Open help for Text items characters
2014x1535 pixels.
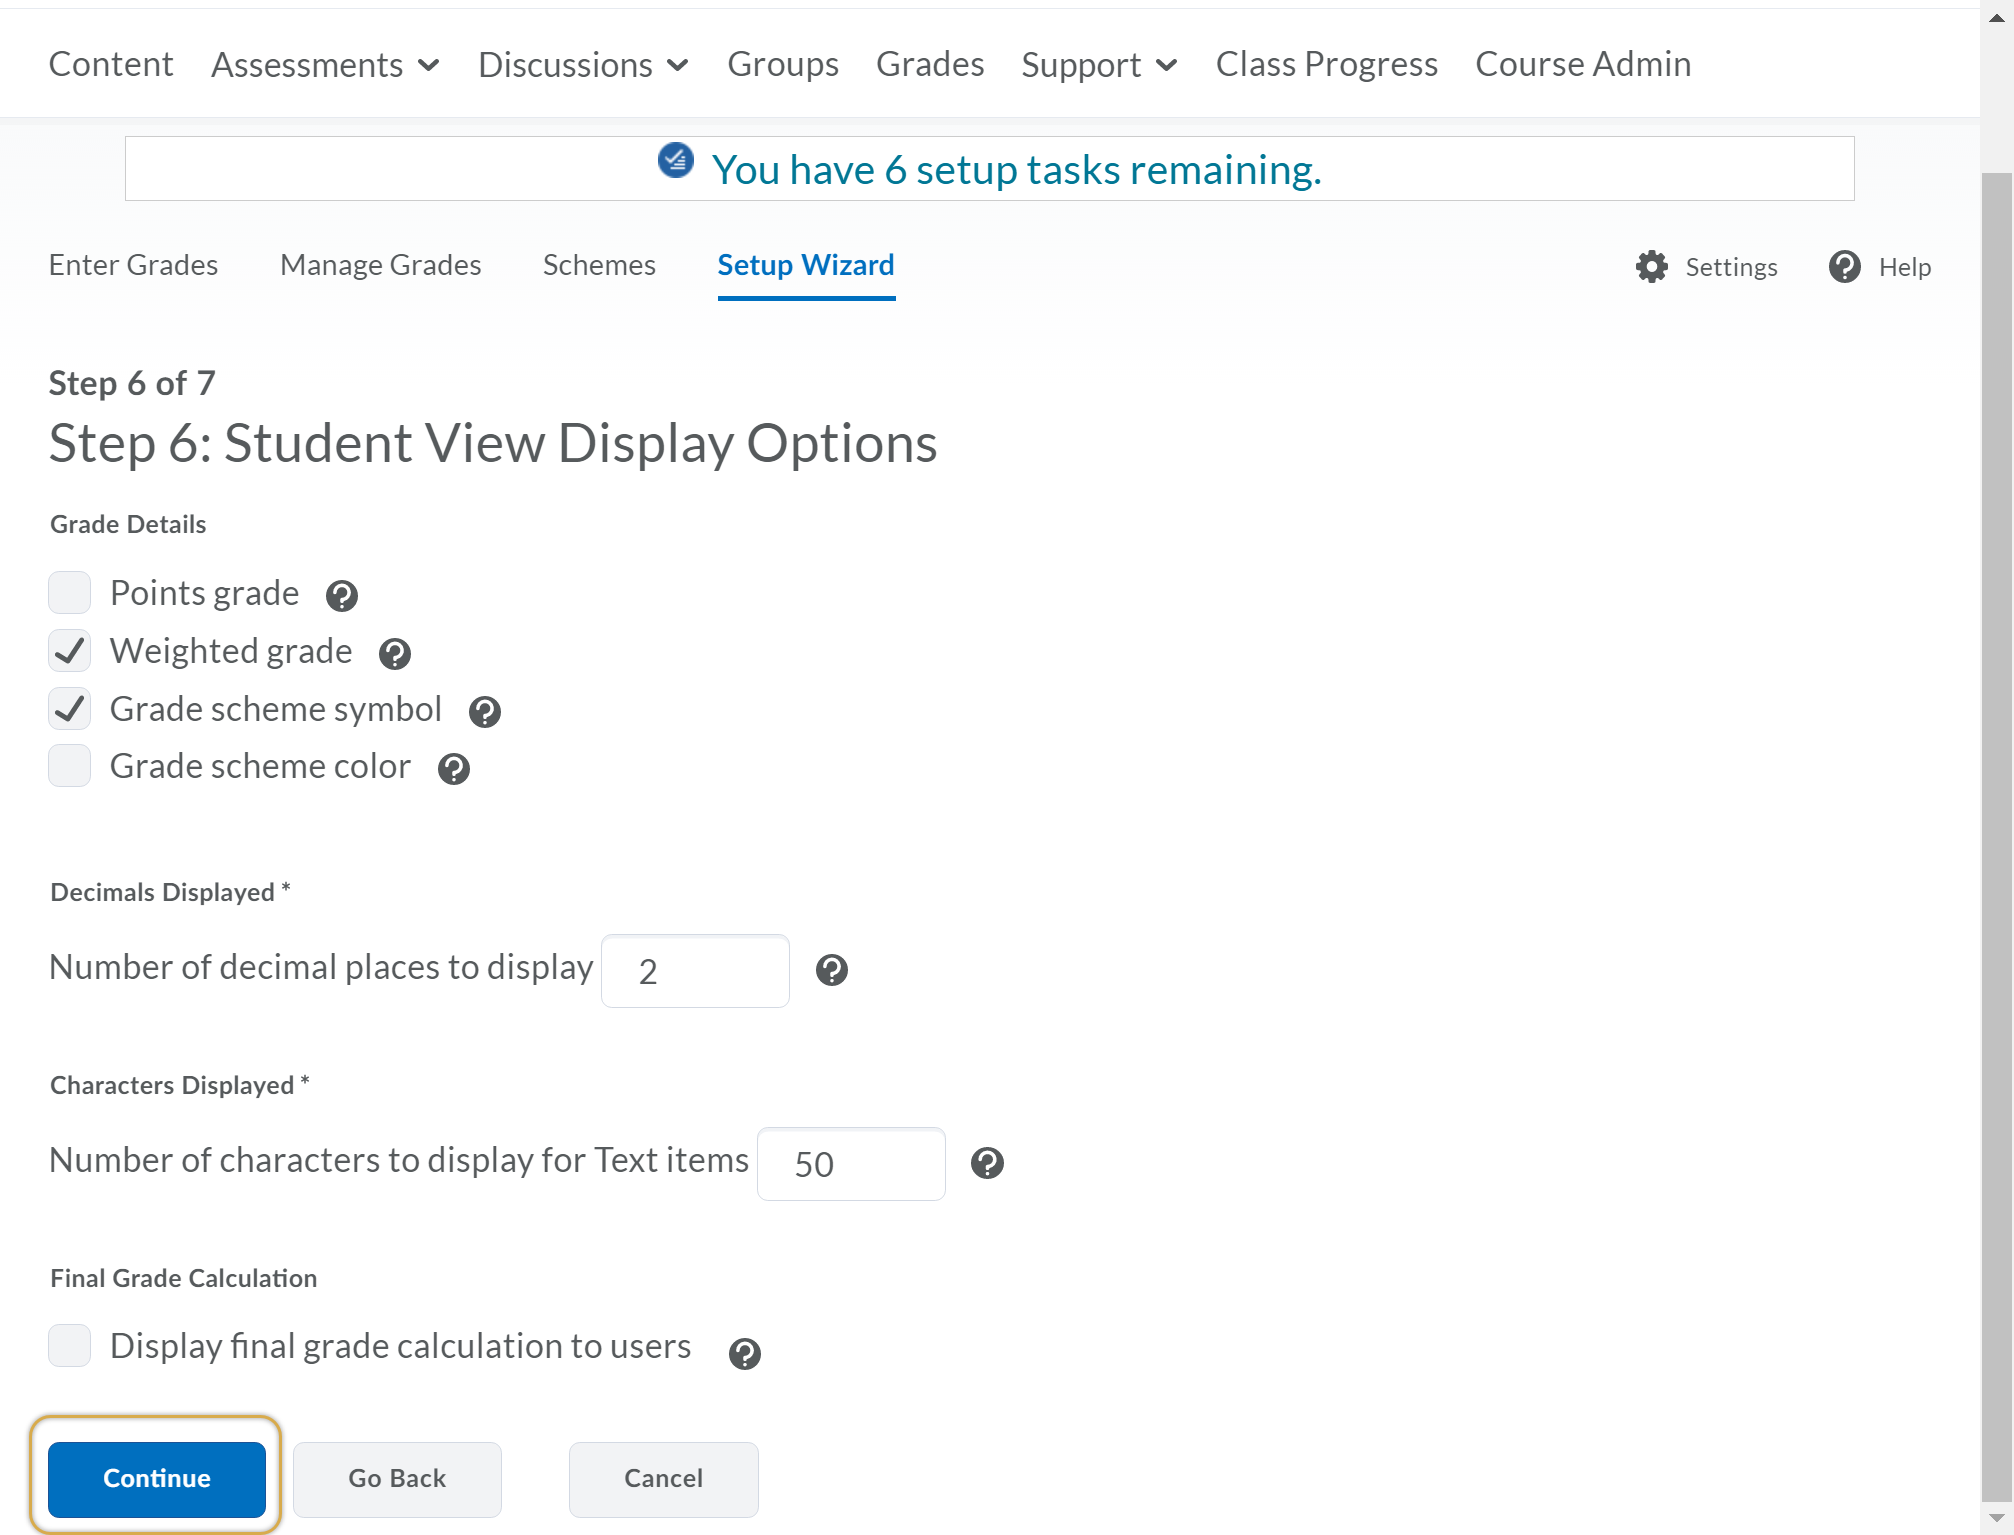[988, 1163]
